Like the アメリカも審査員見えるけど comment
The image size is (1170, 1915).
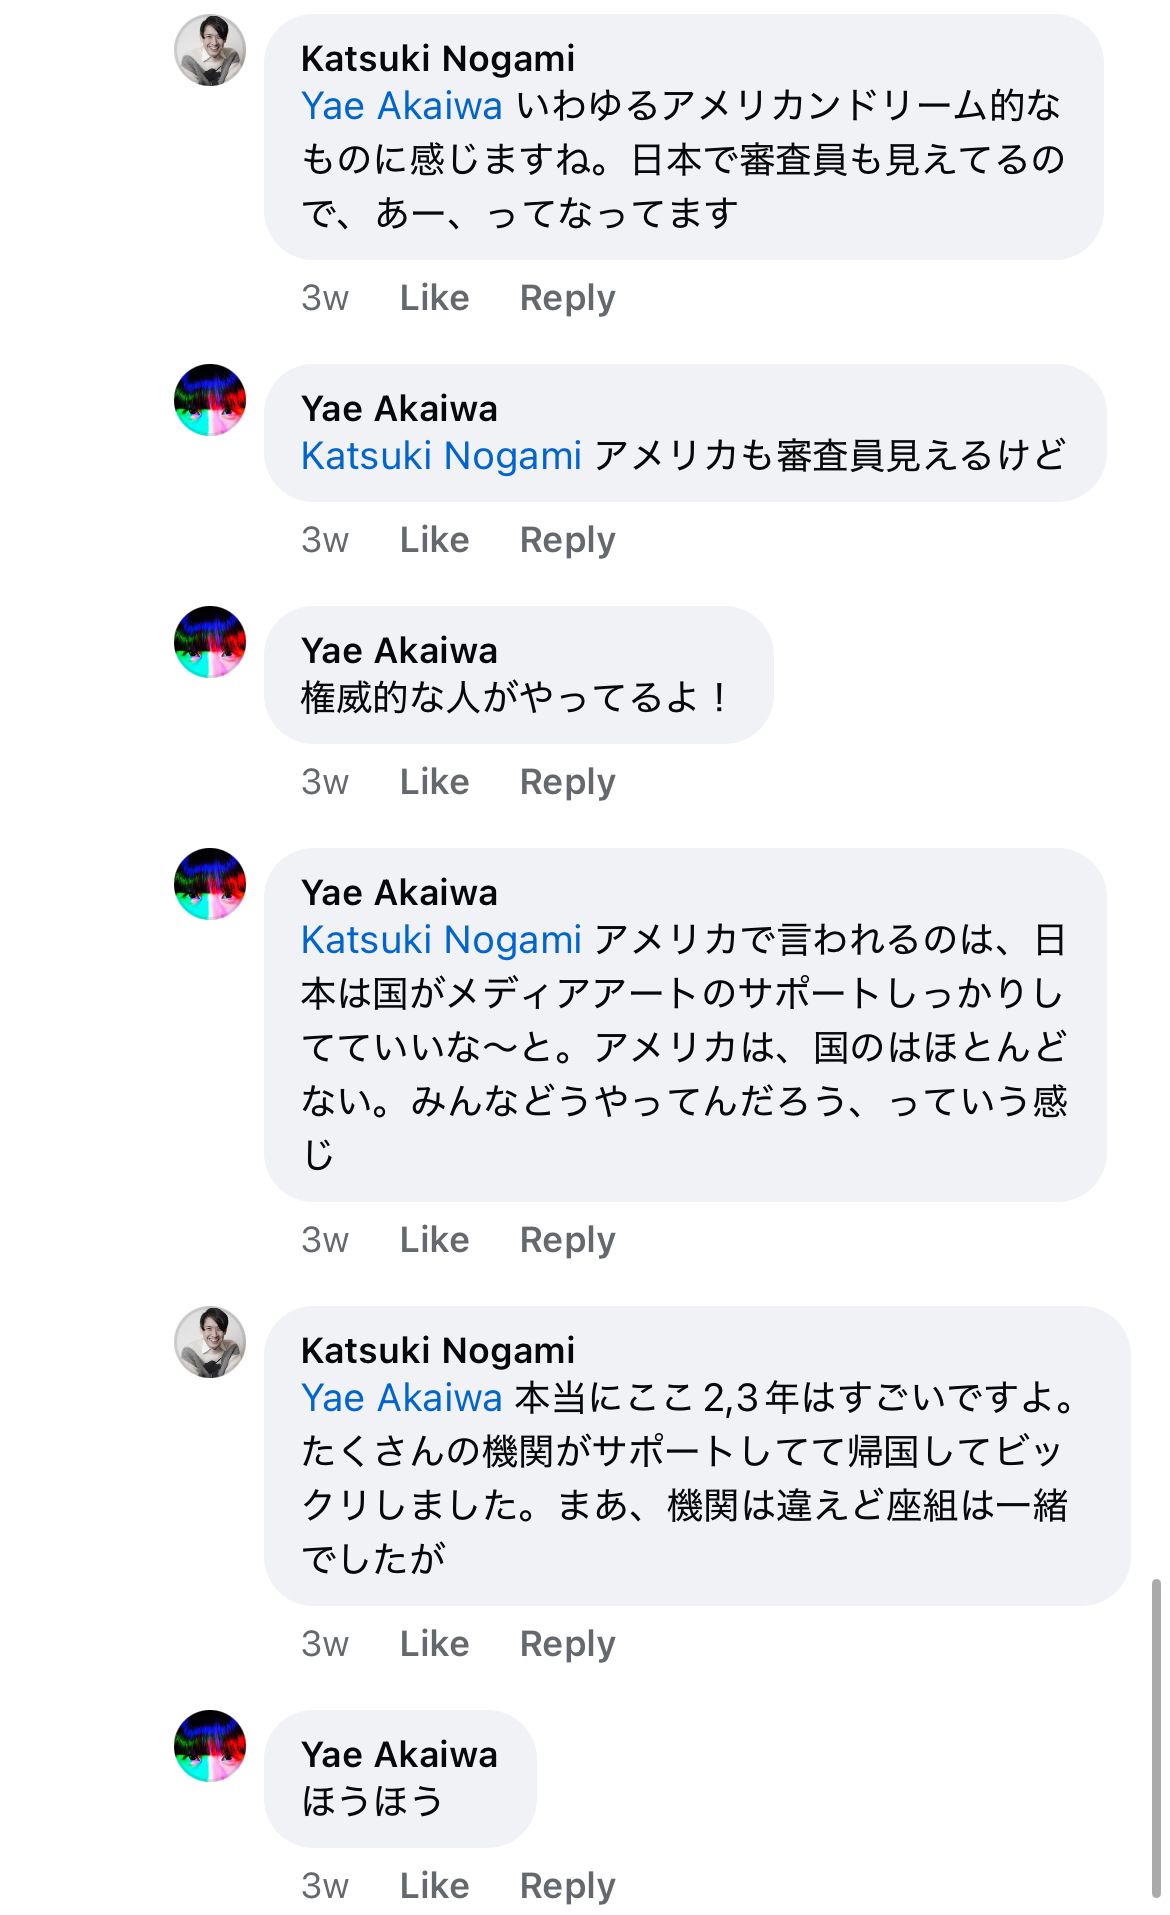tap(434, 540)
